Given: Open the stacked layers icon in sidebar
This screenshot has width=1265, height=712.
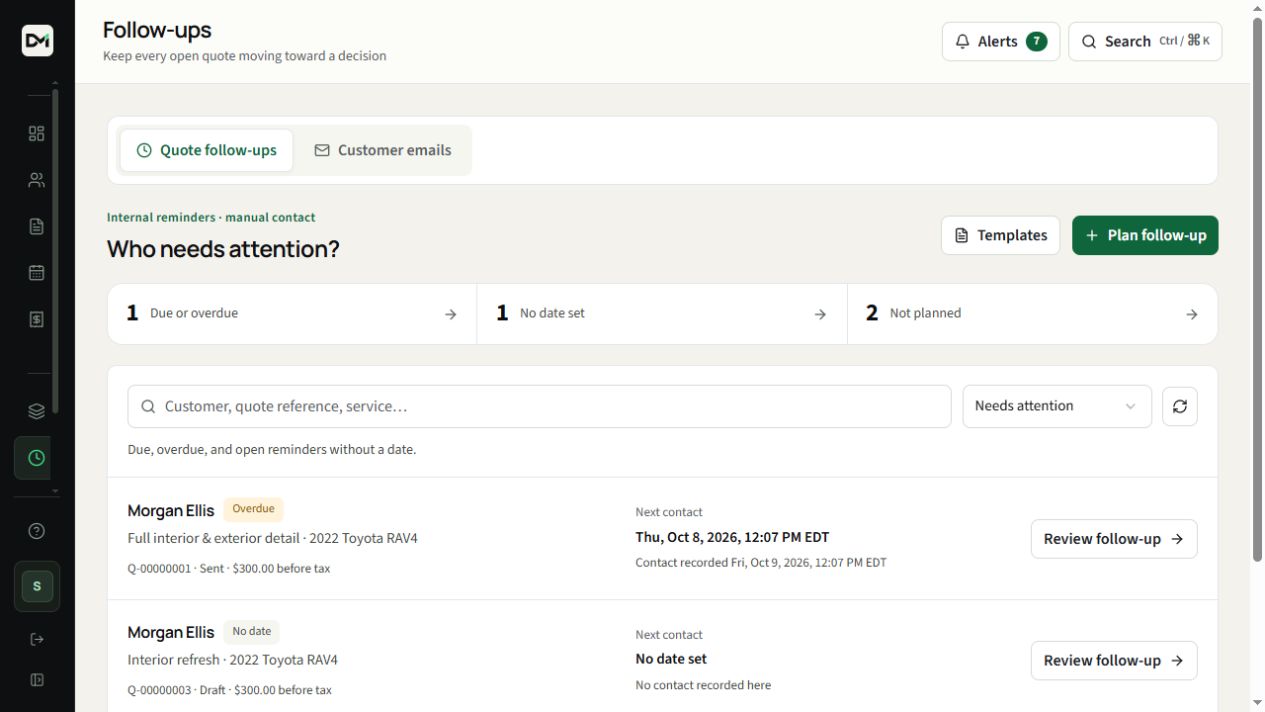Looking at the screenshot, I should click(x=37, y=411).
